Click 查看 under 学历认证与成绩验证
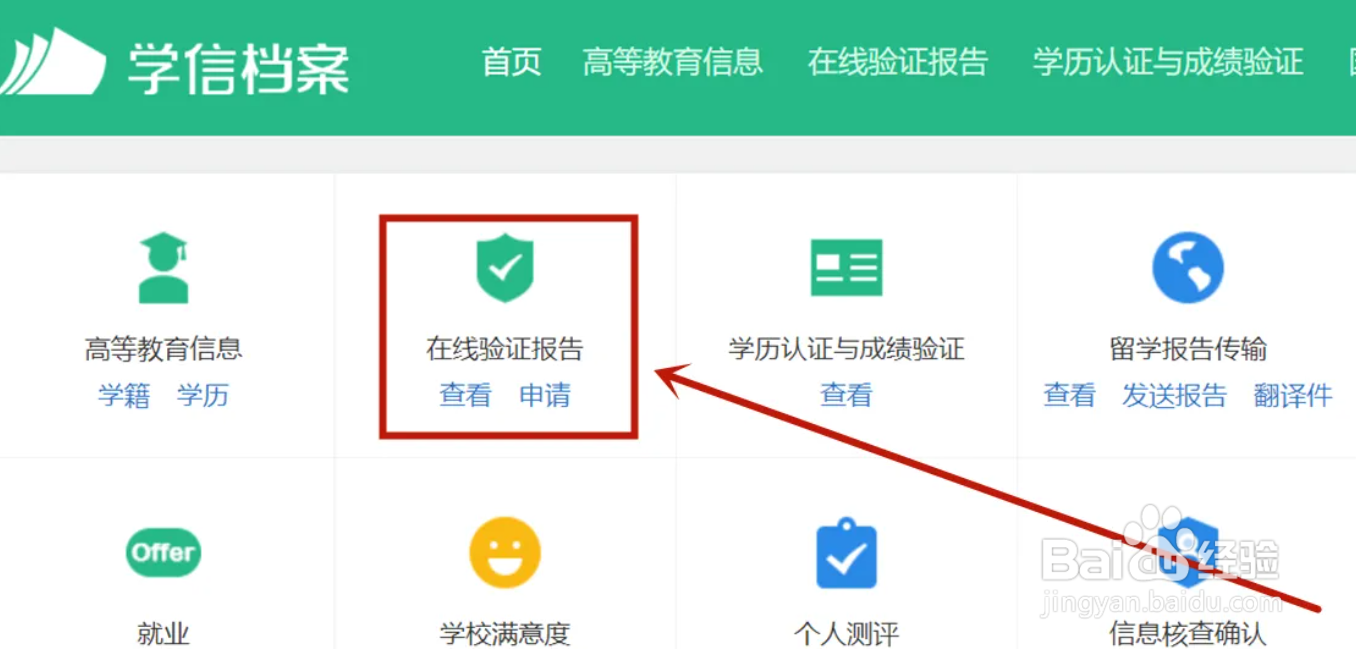1356x649 pixels. coord(846,395)
